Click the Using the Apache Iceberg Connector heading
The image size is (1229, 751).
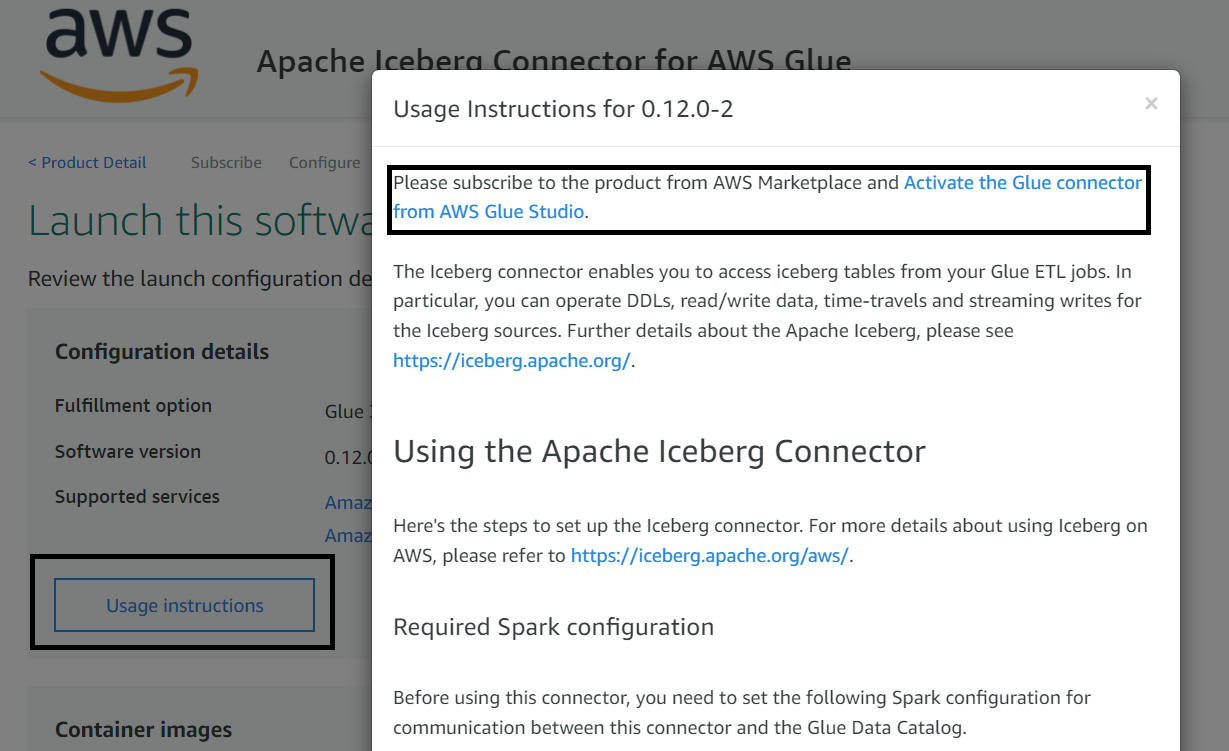pyautogui.click(x=659, y=451)
